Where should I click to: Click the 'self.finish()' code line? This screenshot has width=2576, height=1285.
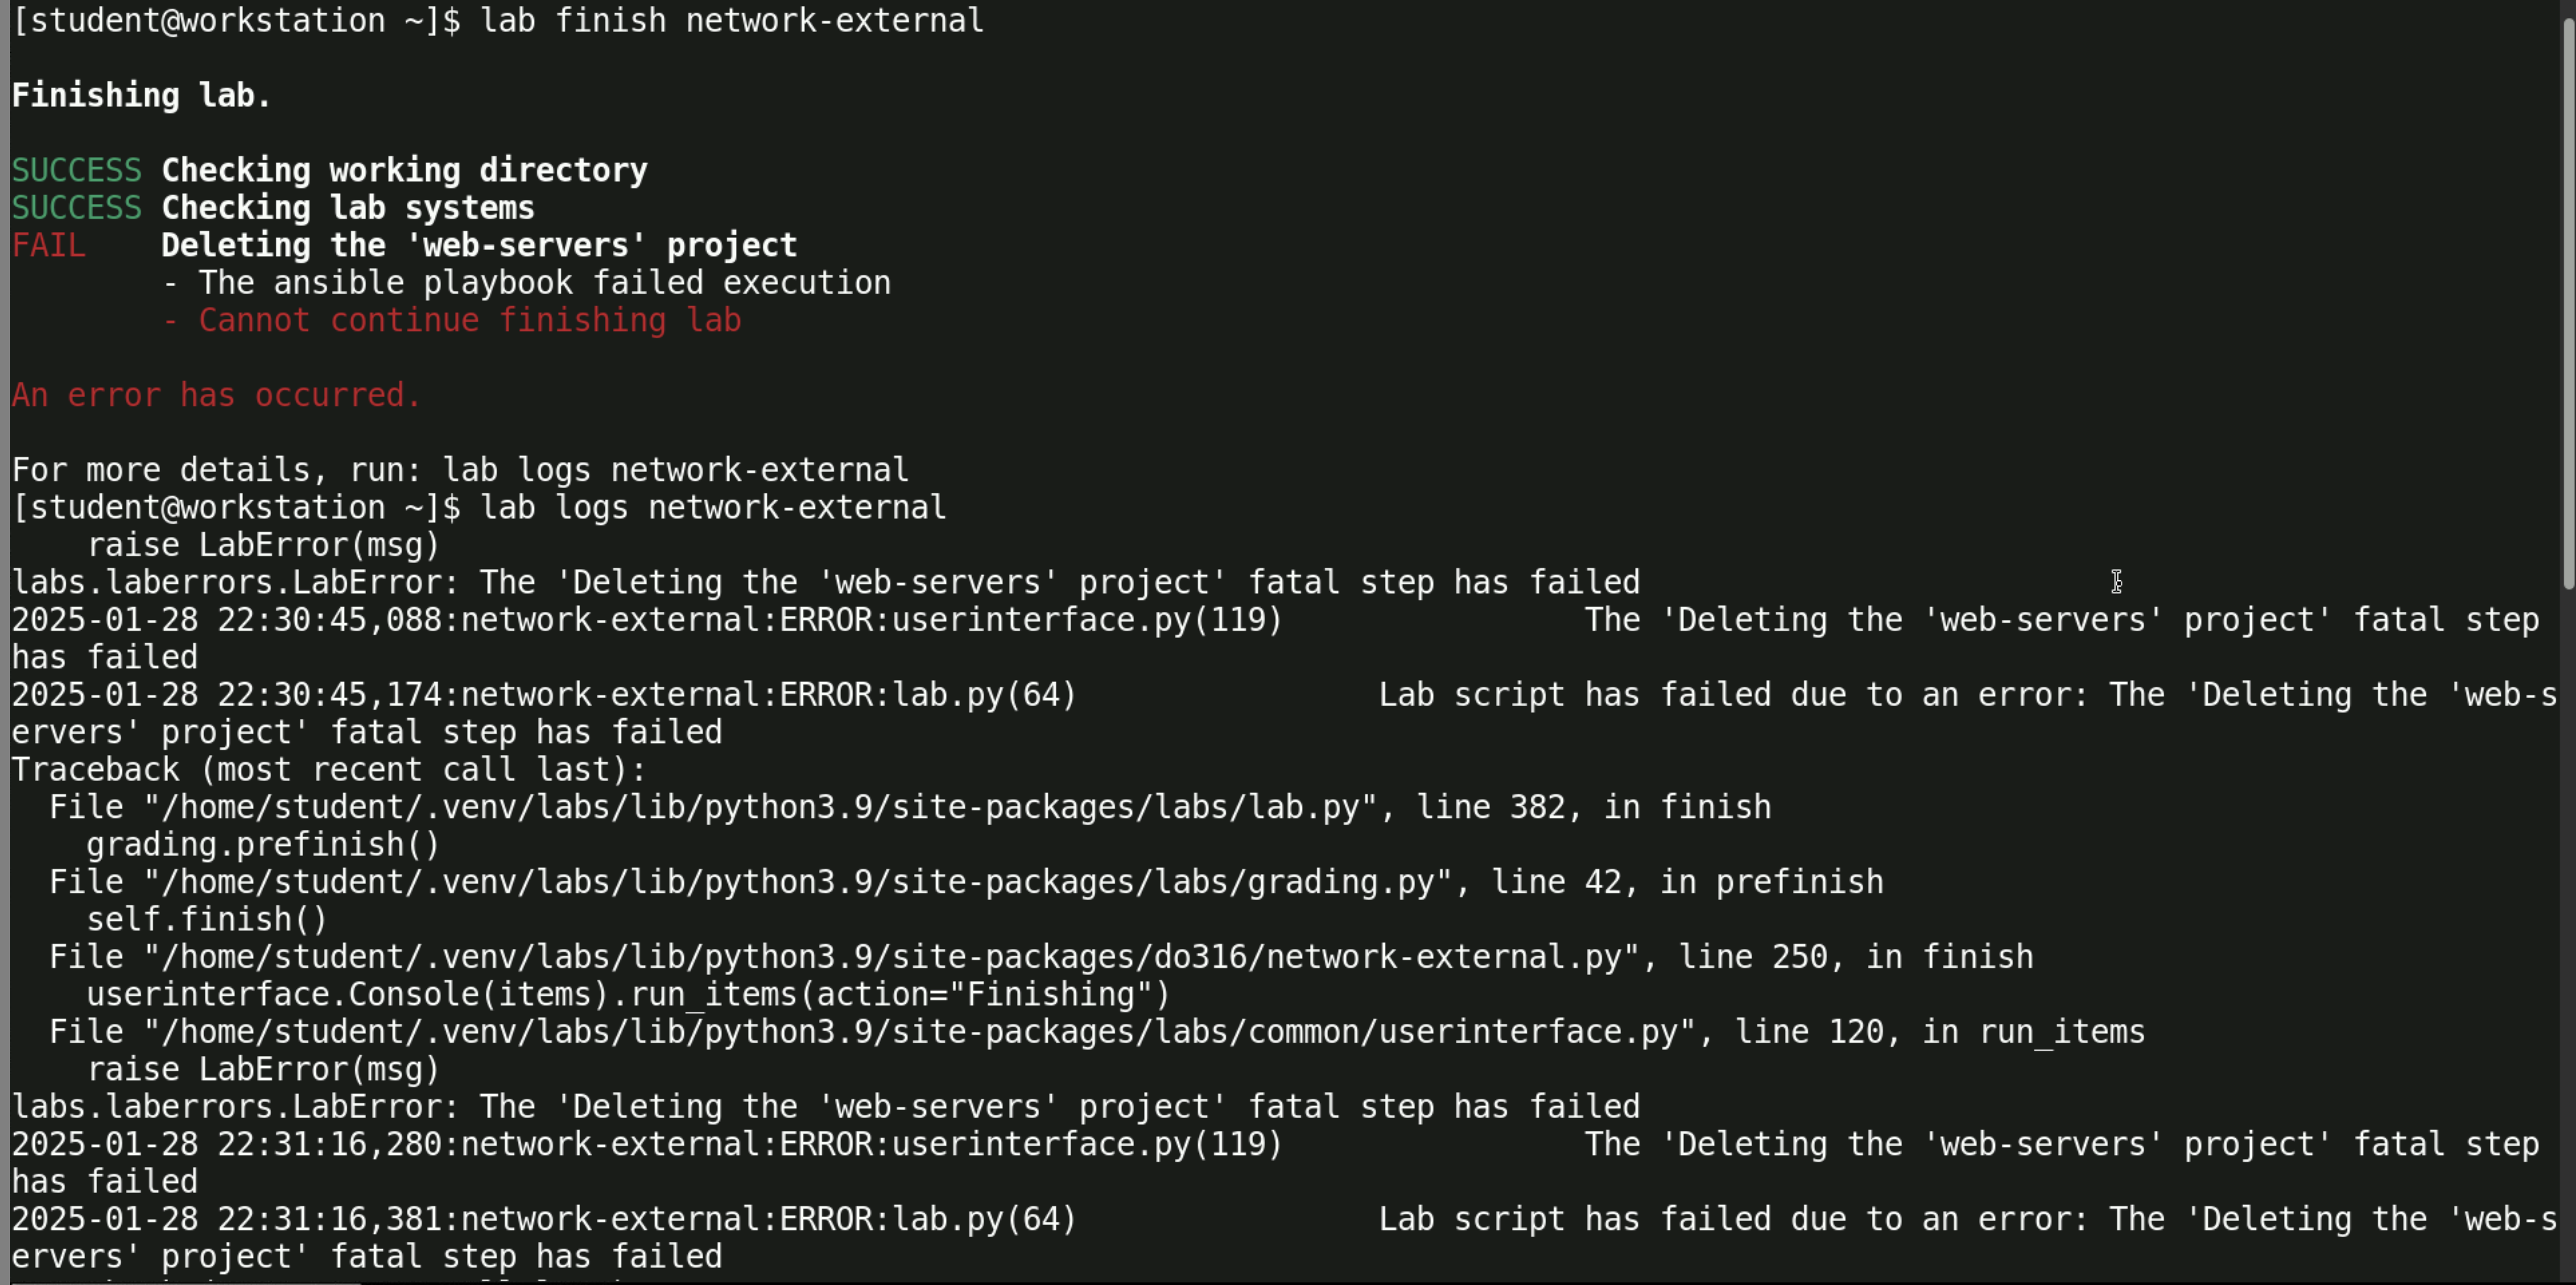tap(207, 920)
